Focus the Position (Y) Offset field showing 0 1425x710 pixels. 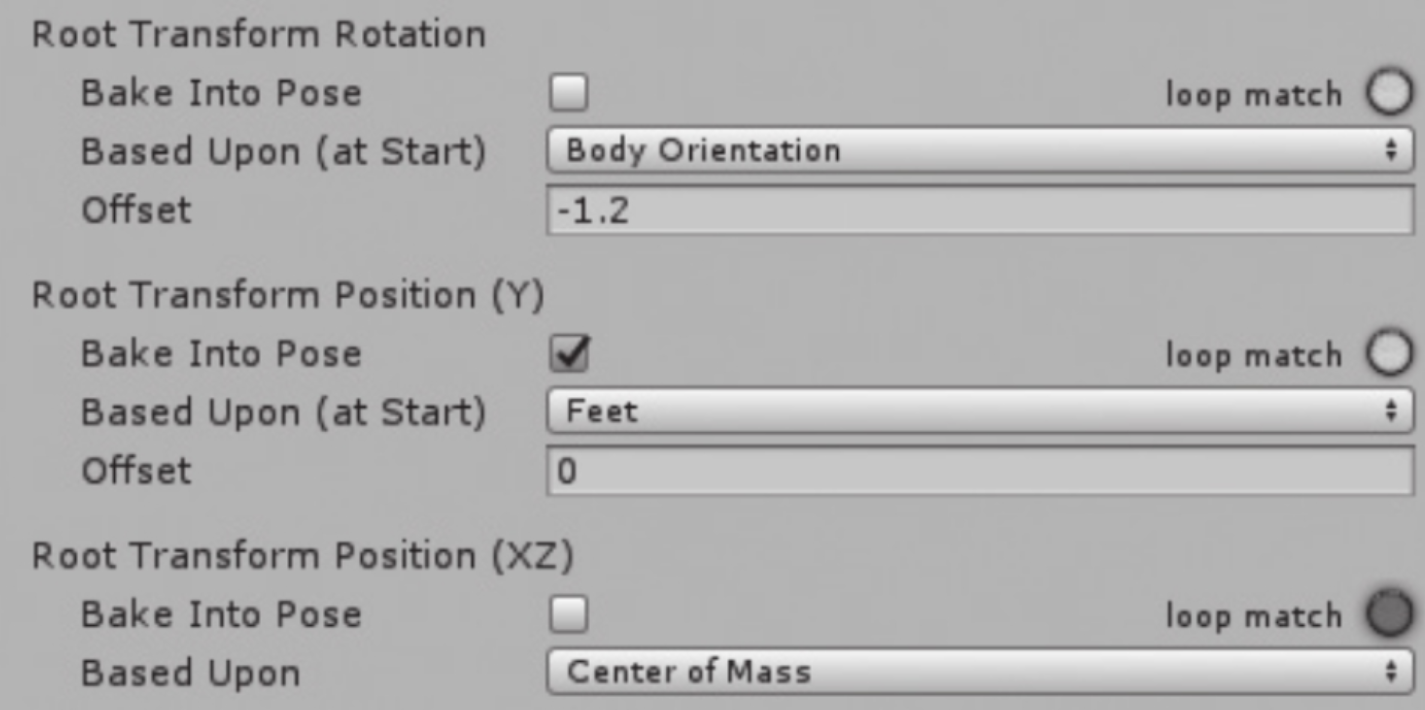point(979,471)
